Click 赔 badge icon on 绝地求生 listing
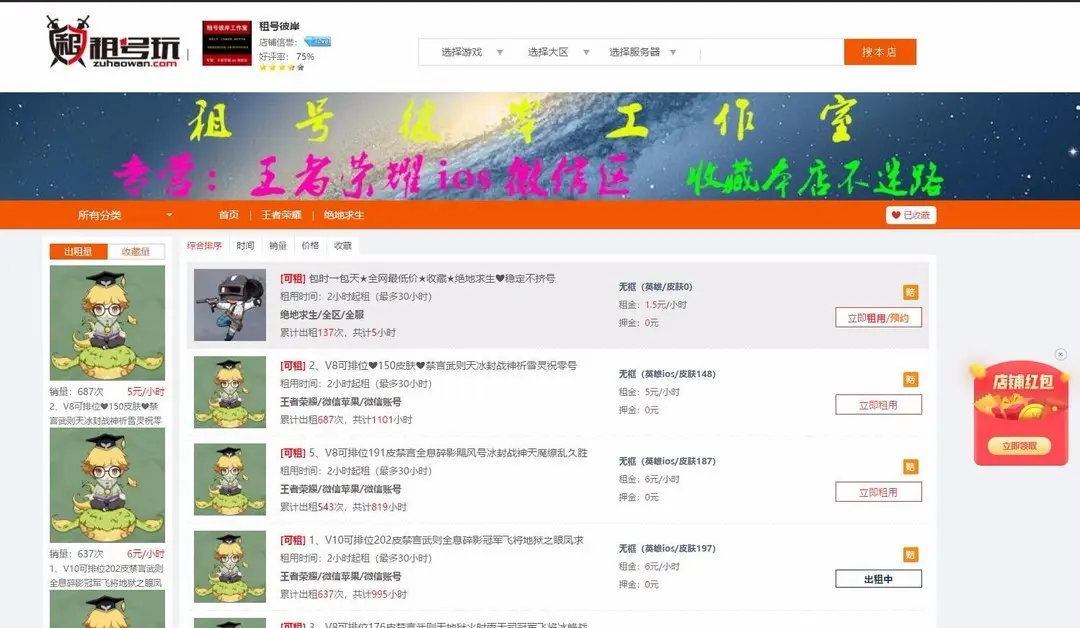 click(911, 292)
